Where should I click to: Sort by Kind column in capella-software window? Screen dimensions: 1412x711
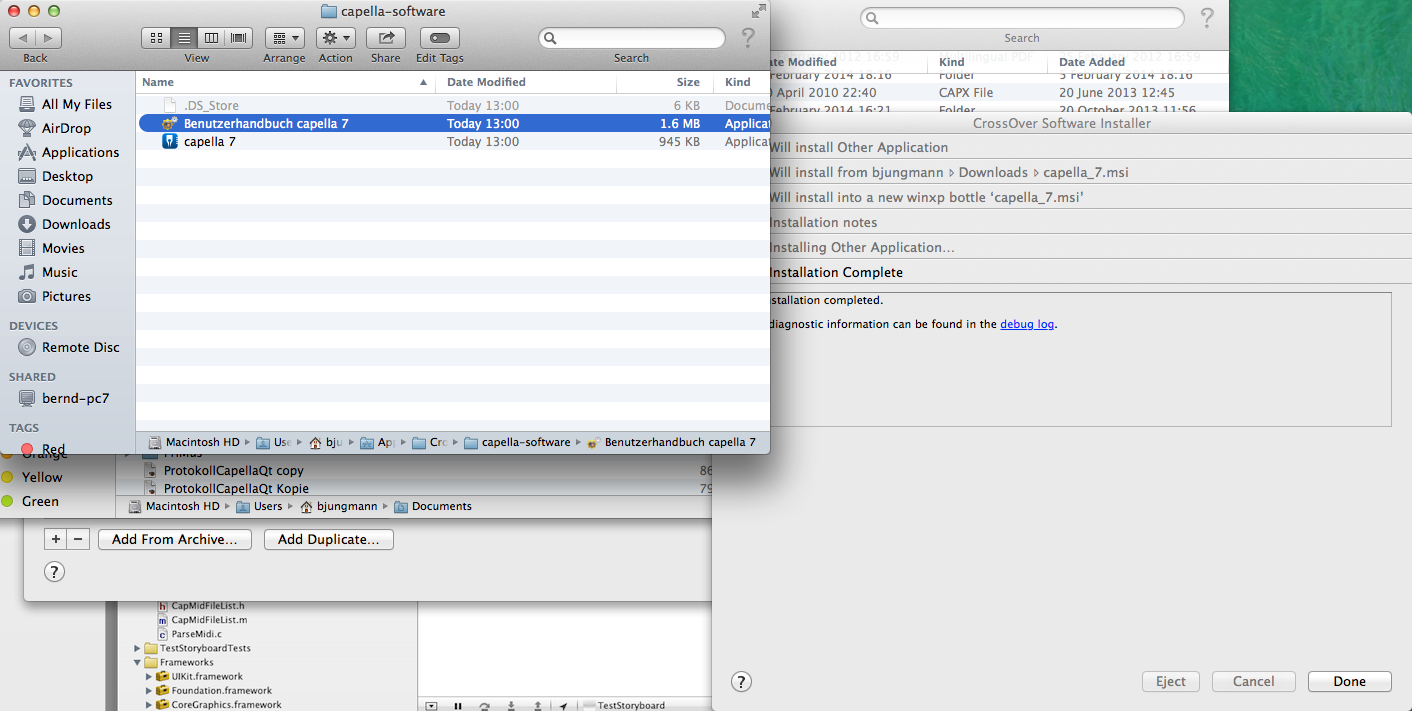click(x=743, y=82)
